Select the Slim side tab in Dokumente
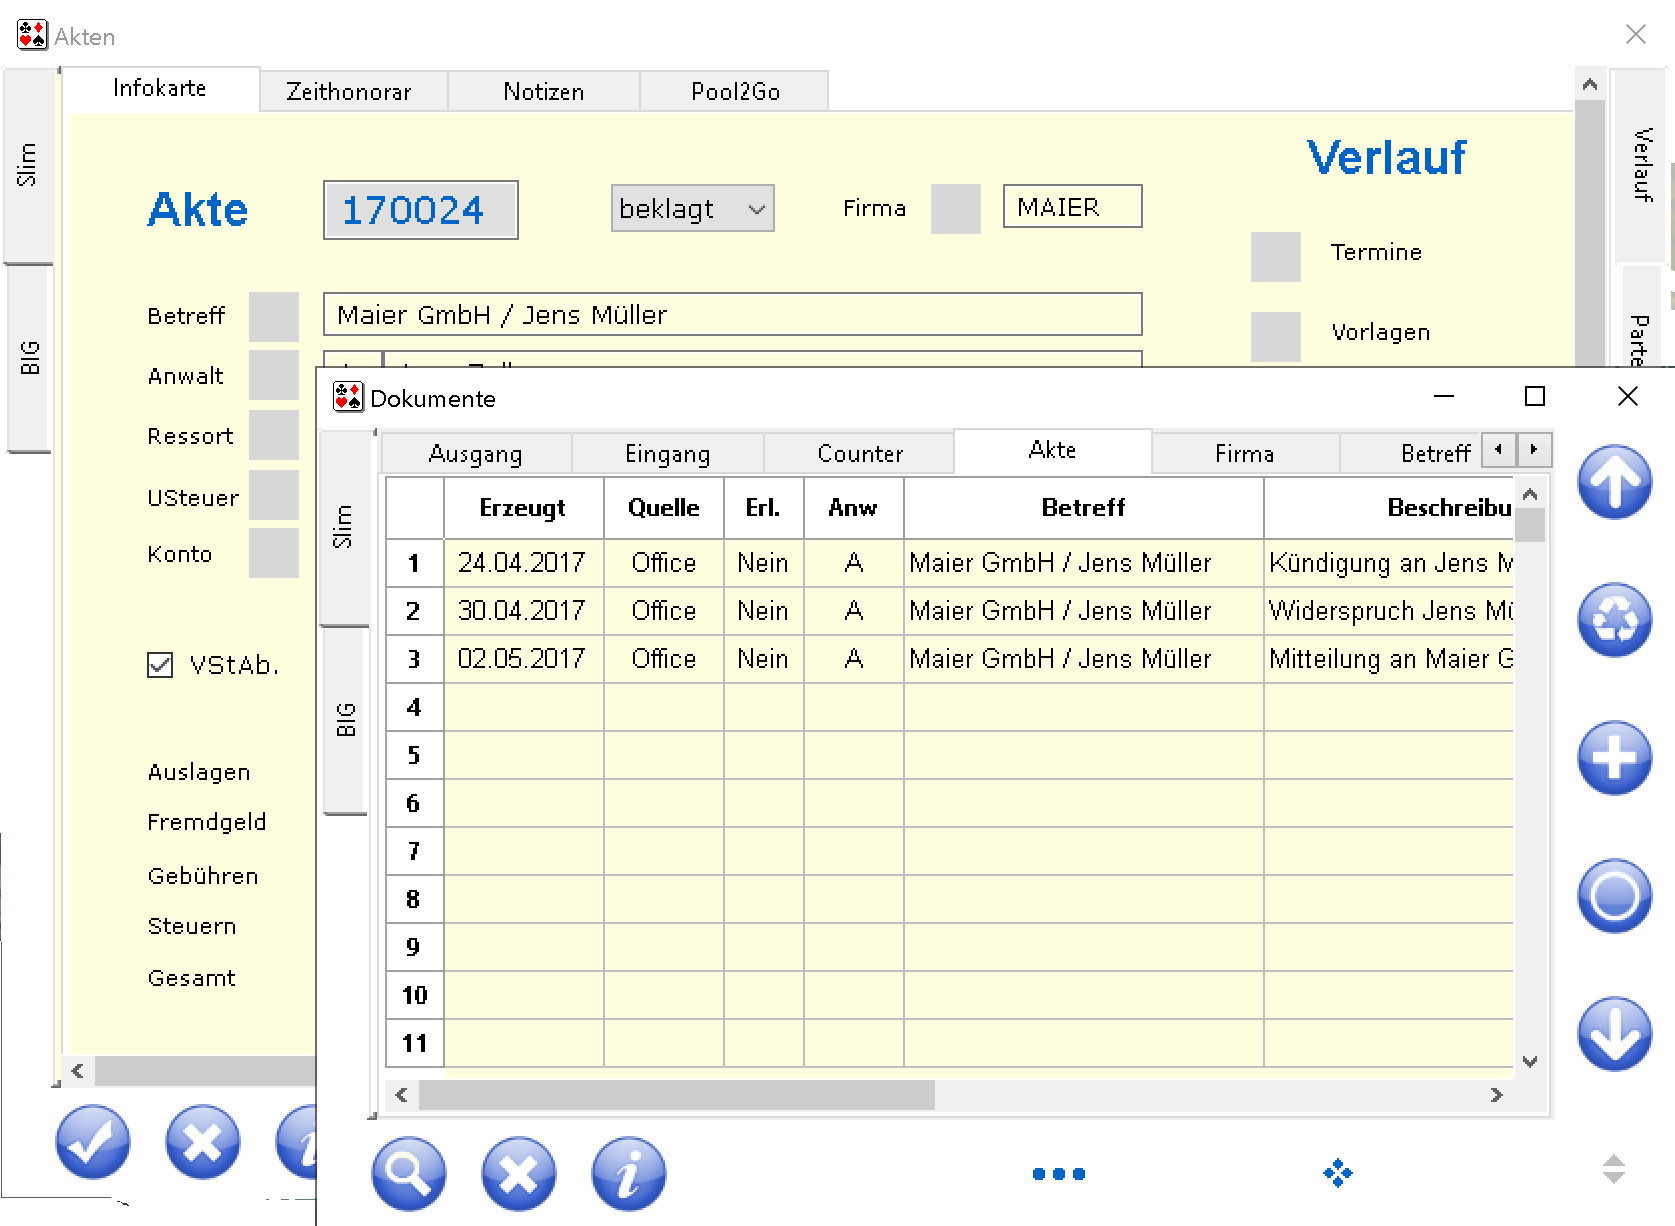This screenshot has height=1226, width=1675. tap(343, 527)
